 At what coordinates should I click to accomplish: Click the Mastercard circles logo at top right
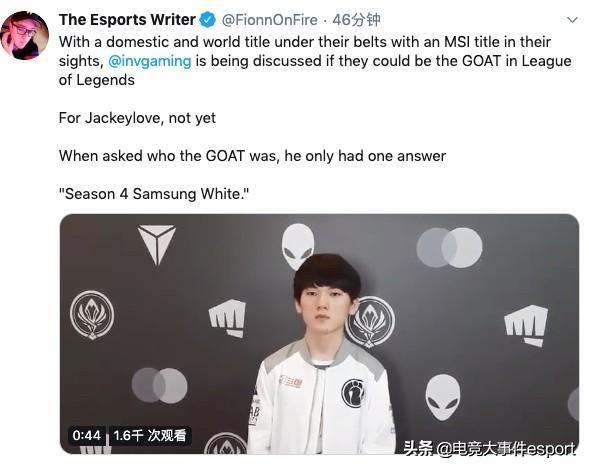click(x=449, y=248)
